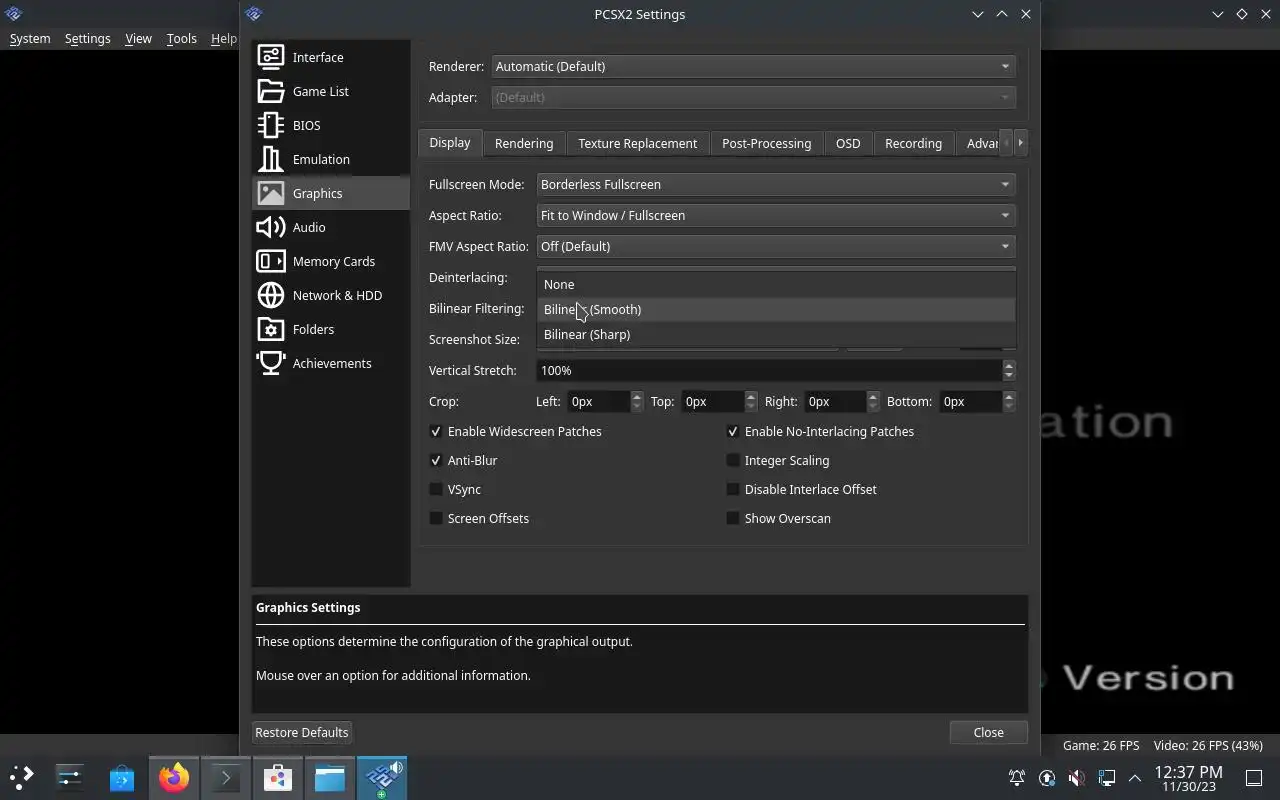The height and width of the screenshot is (800, 1280).
Task: Open the FMV Aspect Ratio dropdown
Action: 776,246
